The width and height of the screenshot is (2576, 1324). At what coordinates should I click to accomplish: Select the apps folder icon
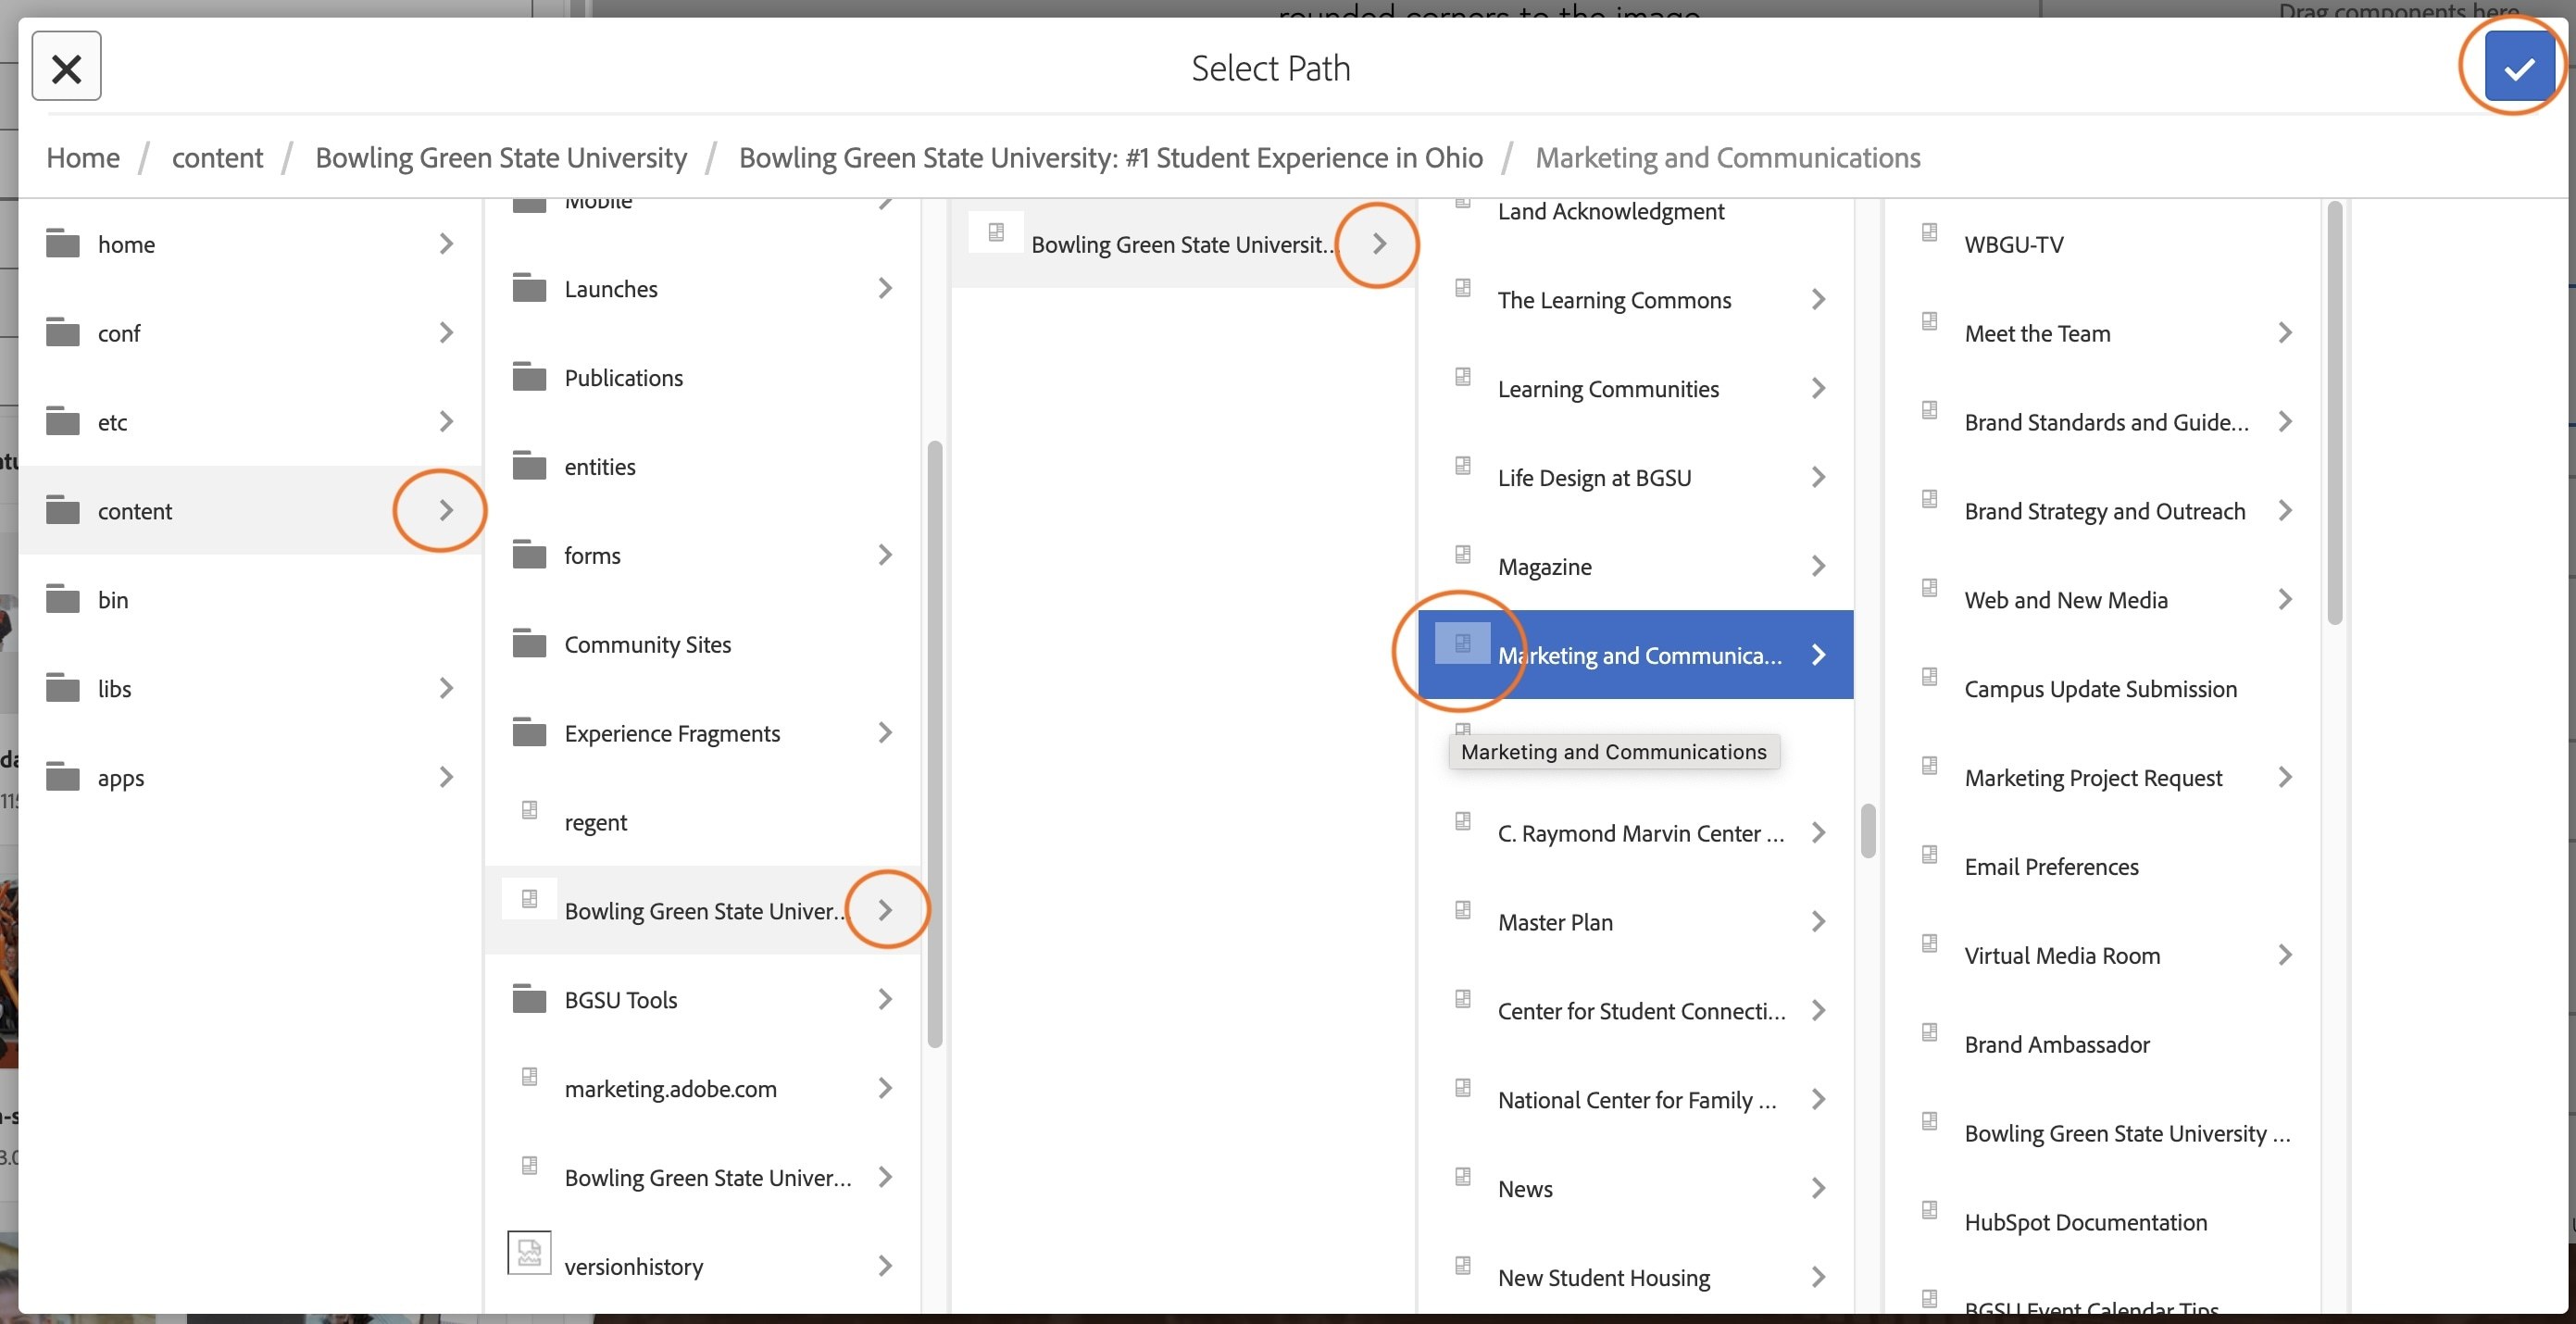(x=63, y=777)
